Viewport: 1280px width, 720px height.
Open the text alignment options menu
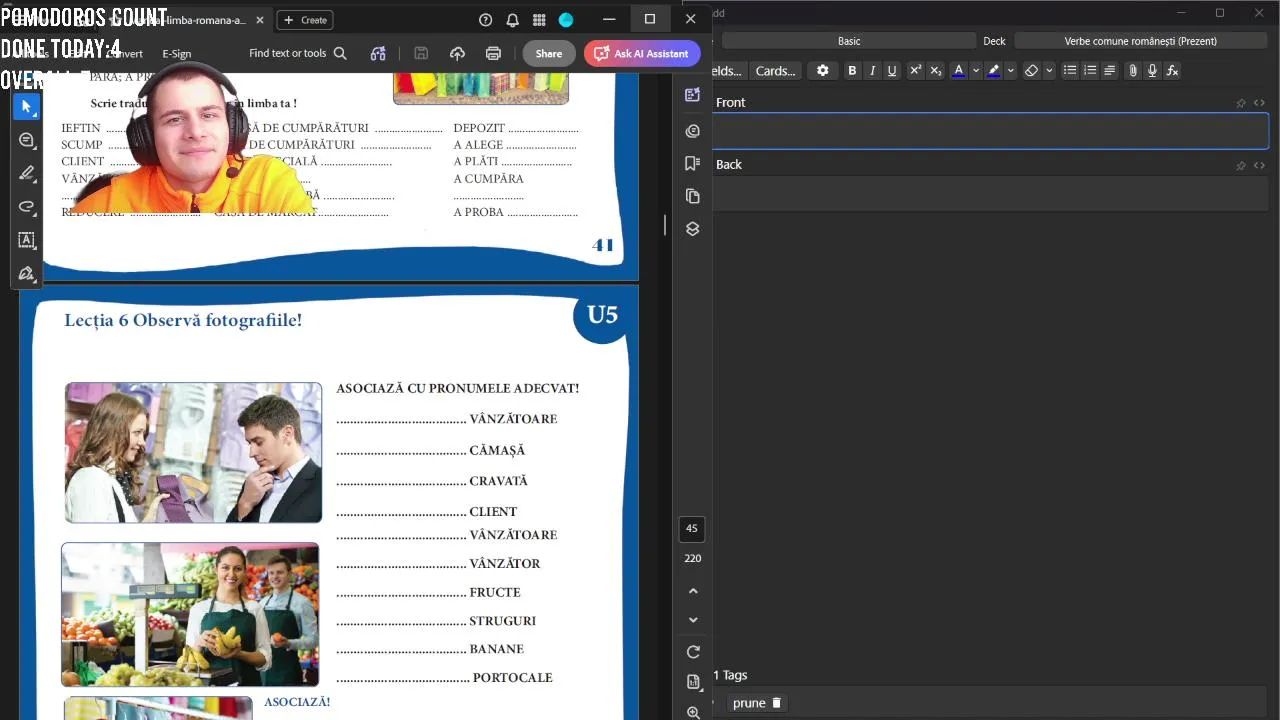(1109, 71)
